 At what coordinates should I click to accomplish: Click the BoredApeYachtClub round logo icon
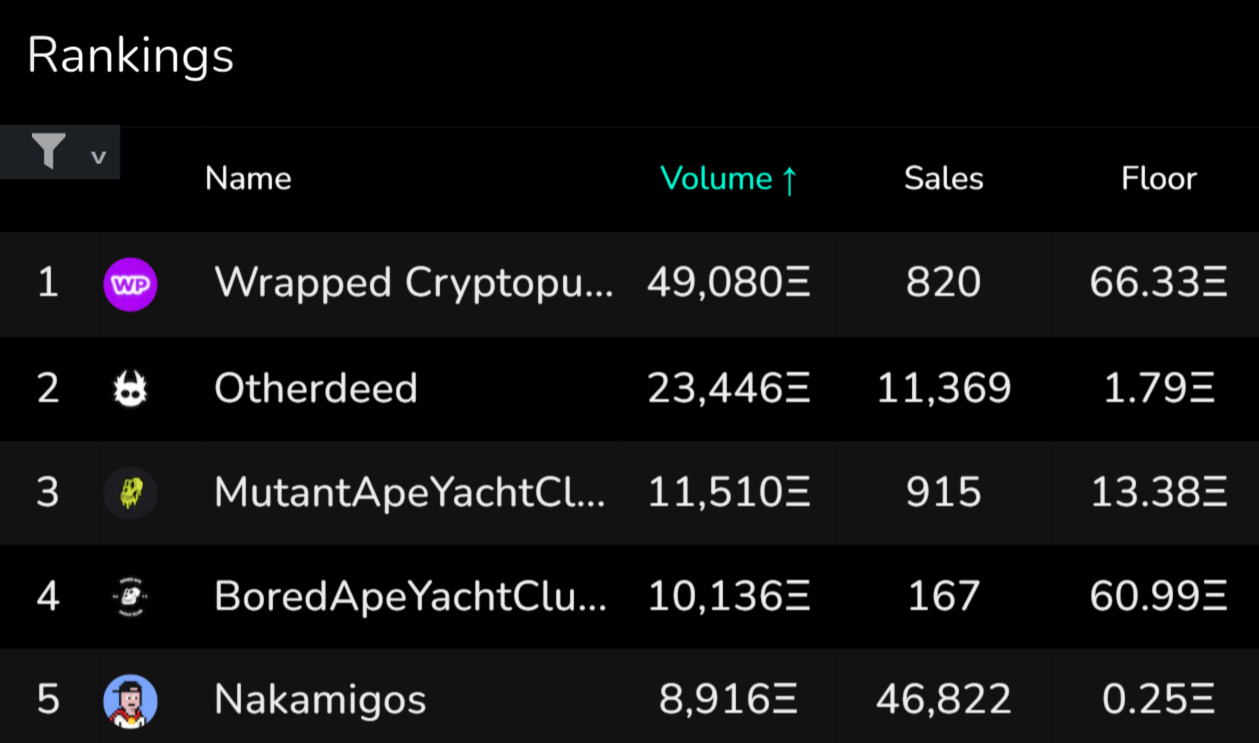(130, 597)
